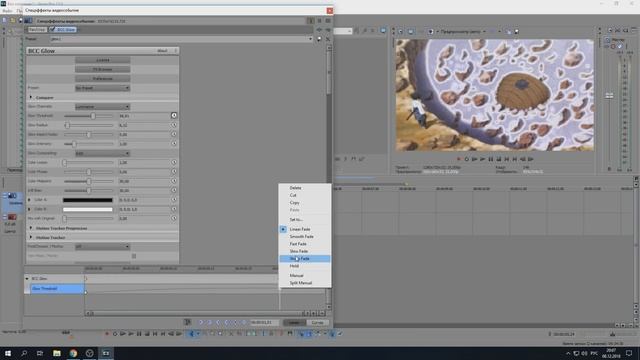Jump to first keyframe button

click(201, 322)
